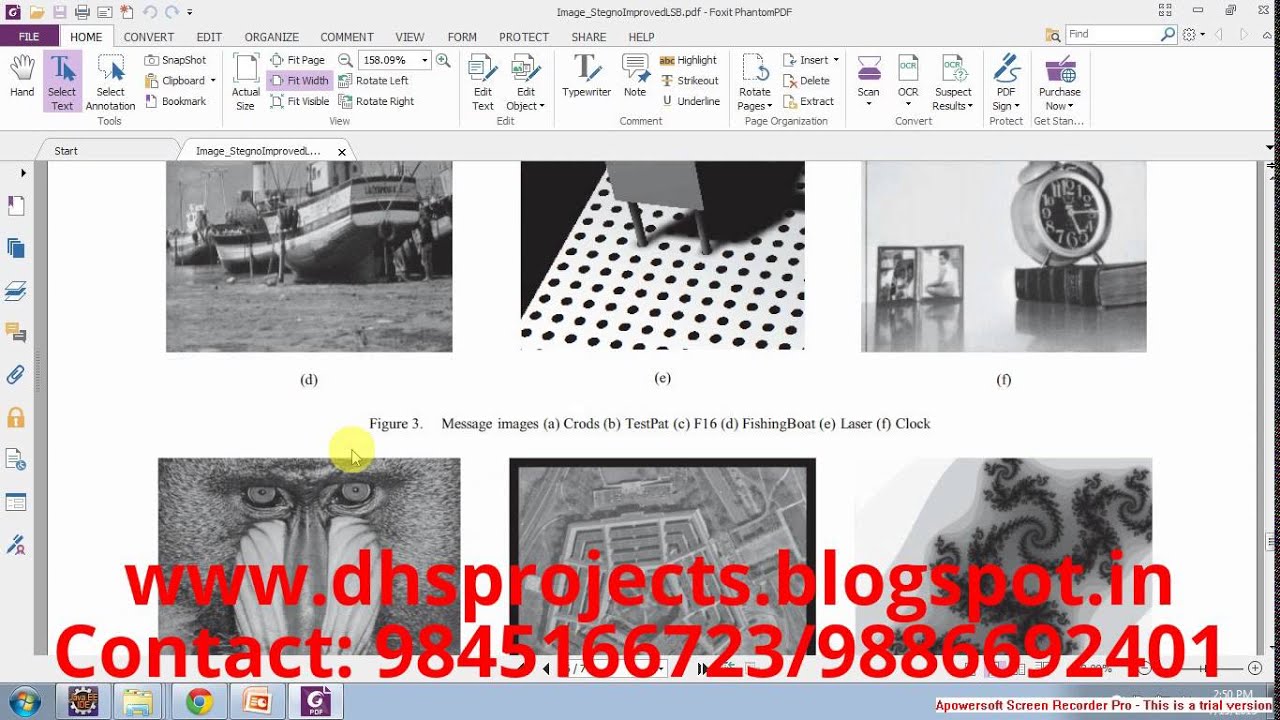Toggle the Fit Width view
Viewport: 1280px width, 720px height.
[x=300, y=80]
